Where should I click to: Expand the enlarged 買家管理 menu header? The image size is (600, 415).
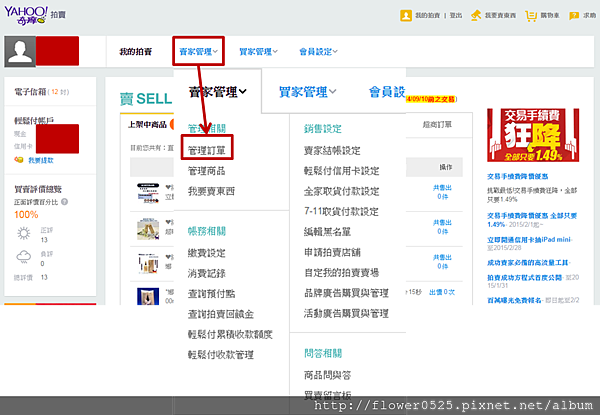pyautogui.click(x=308, y=92)
